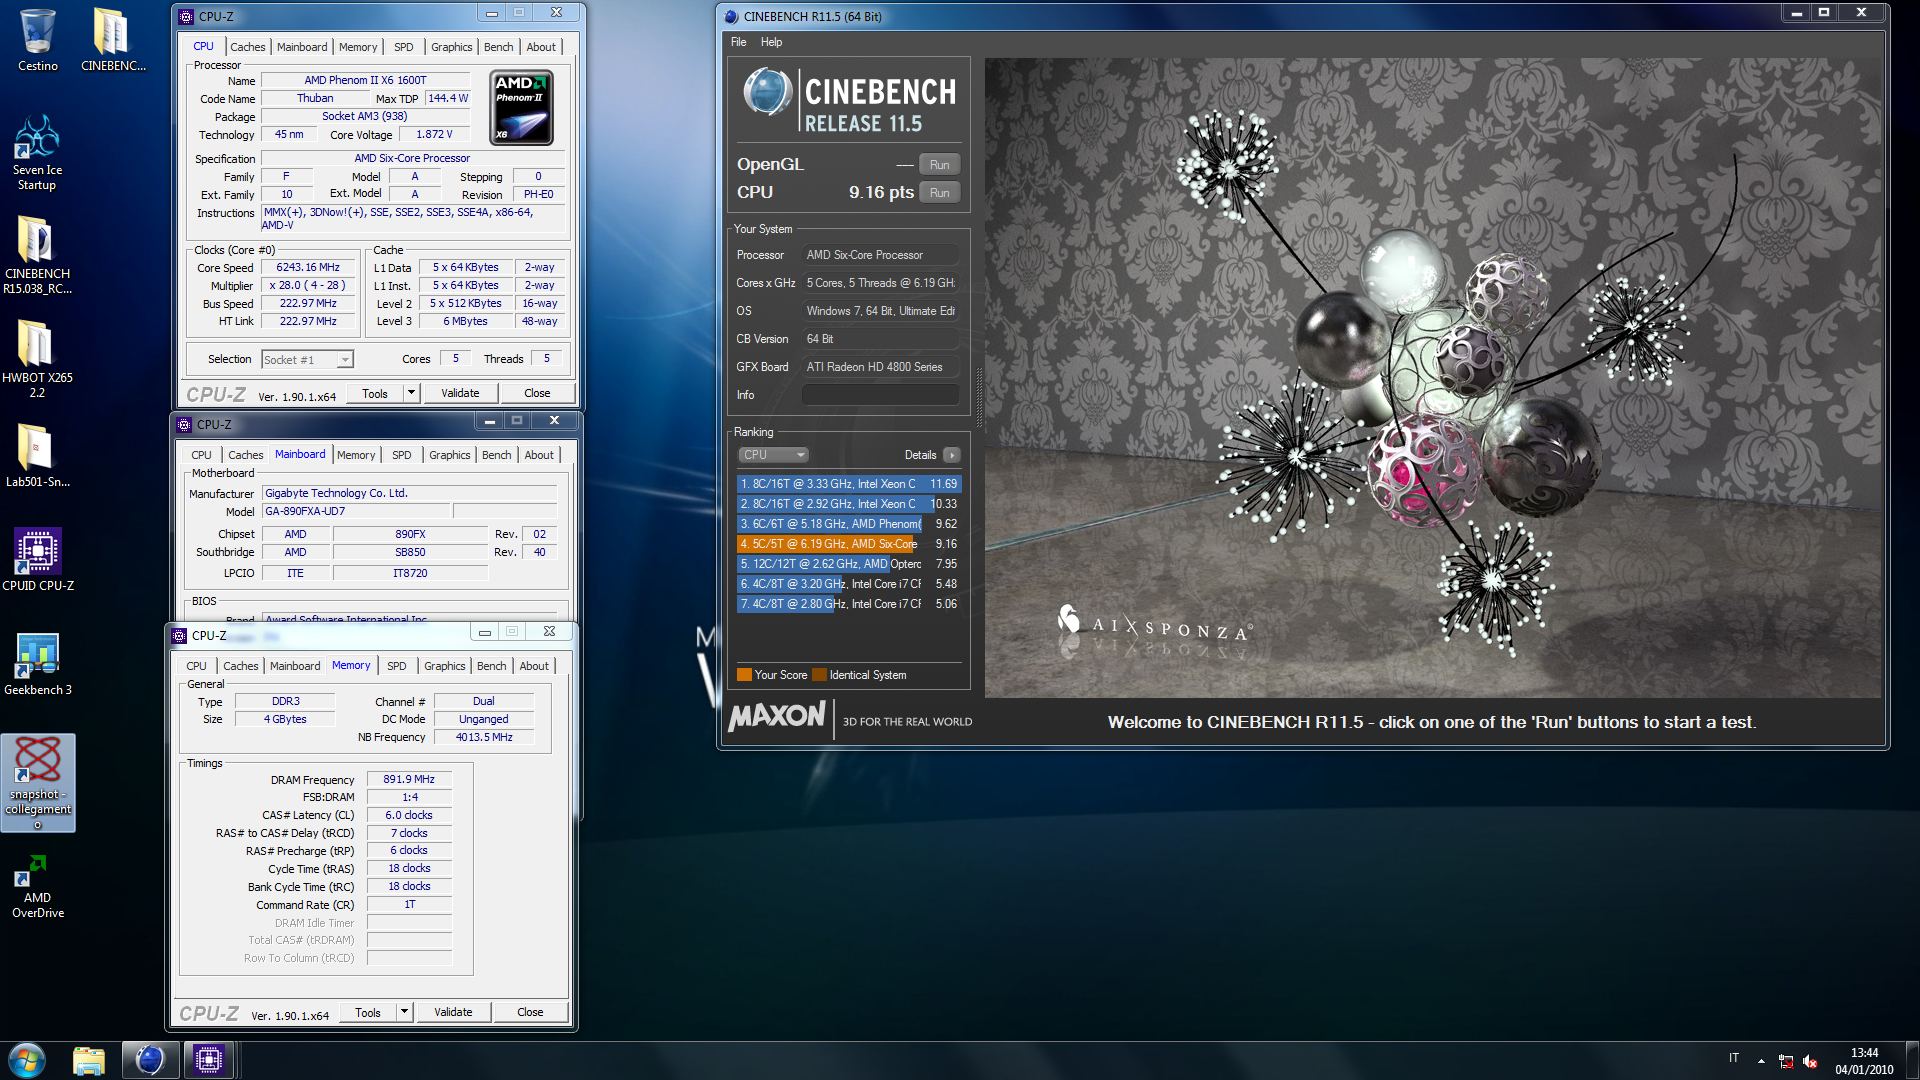Click the CINEBENCH globe logo
Image resolution: width=1920 pixels, height=1080 pixels.
[767, 92]
